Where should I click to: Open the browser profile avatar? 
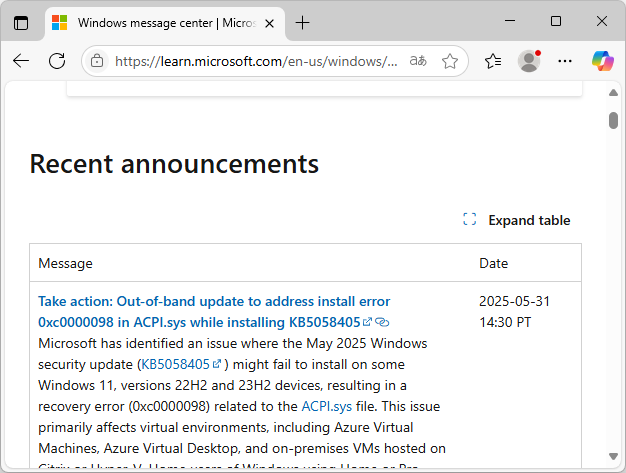click(529, 61)
